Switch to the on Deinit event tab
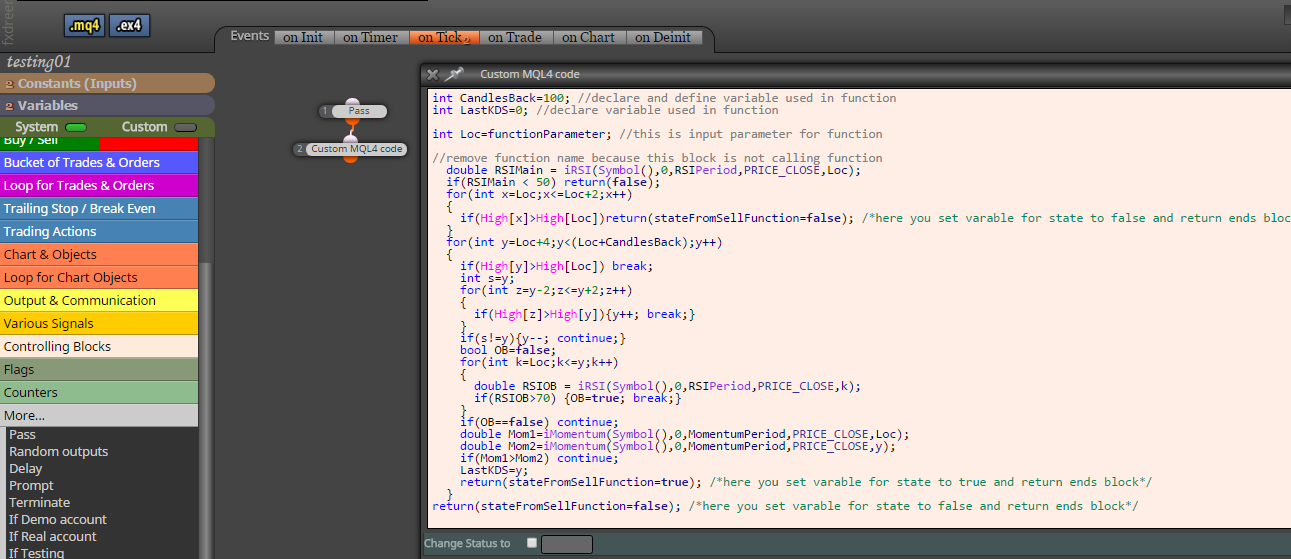Viewport: 1291px width, 559px height. click(x=664, y=37)
